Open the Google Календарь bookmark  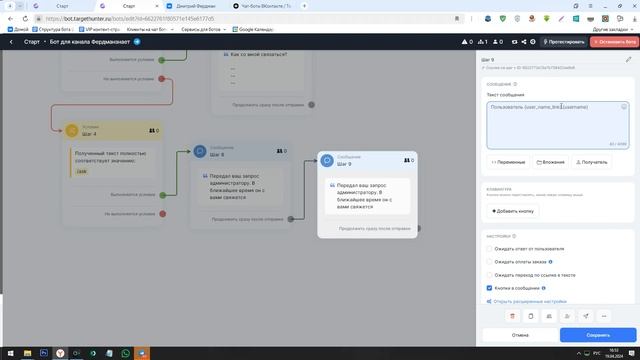coord(253,29)
